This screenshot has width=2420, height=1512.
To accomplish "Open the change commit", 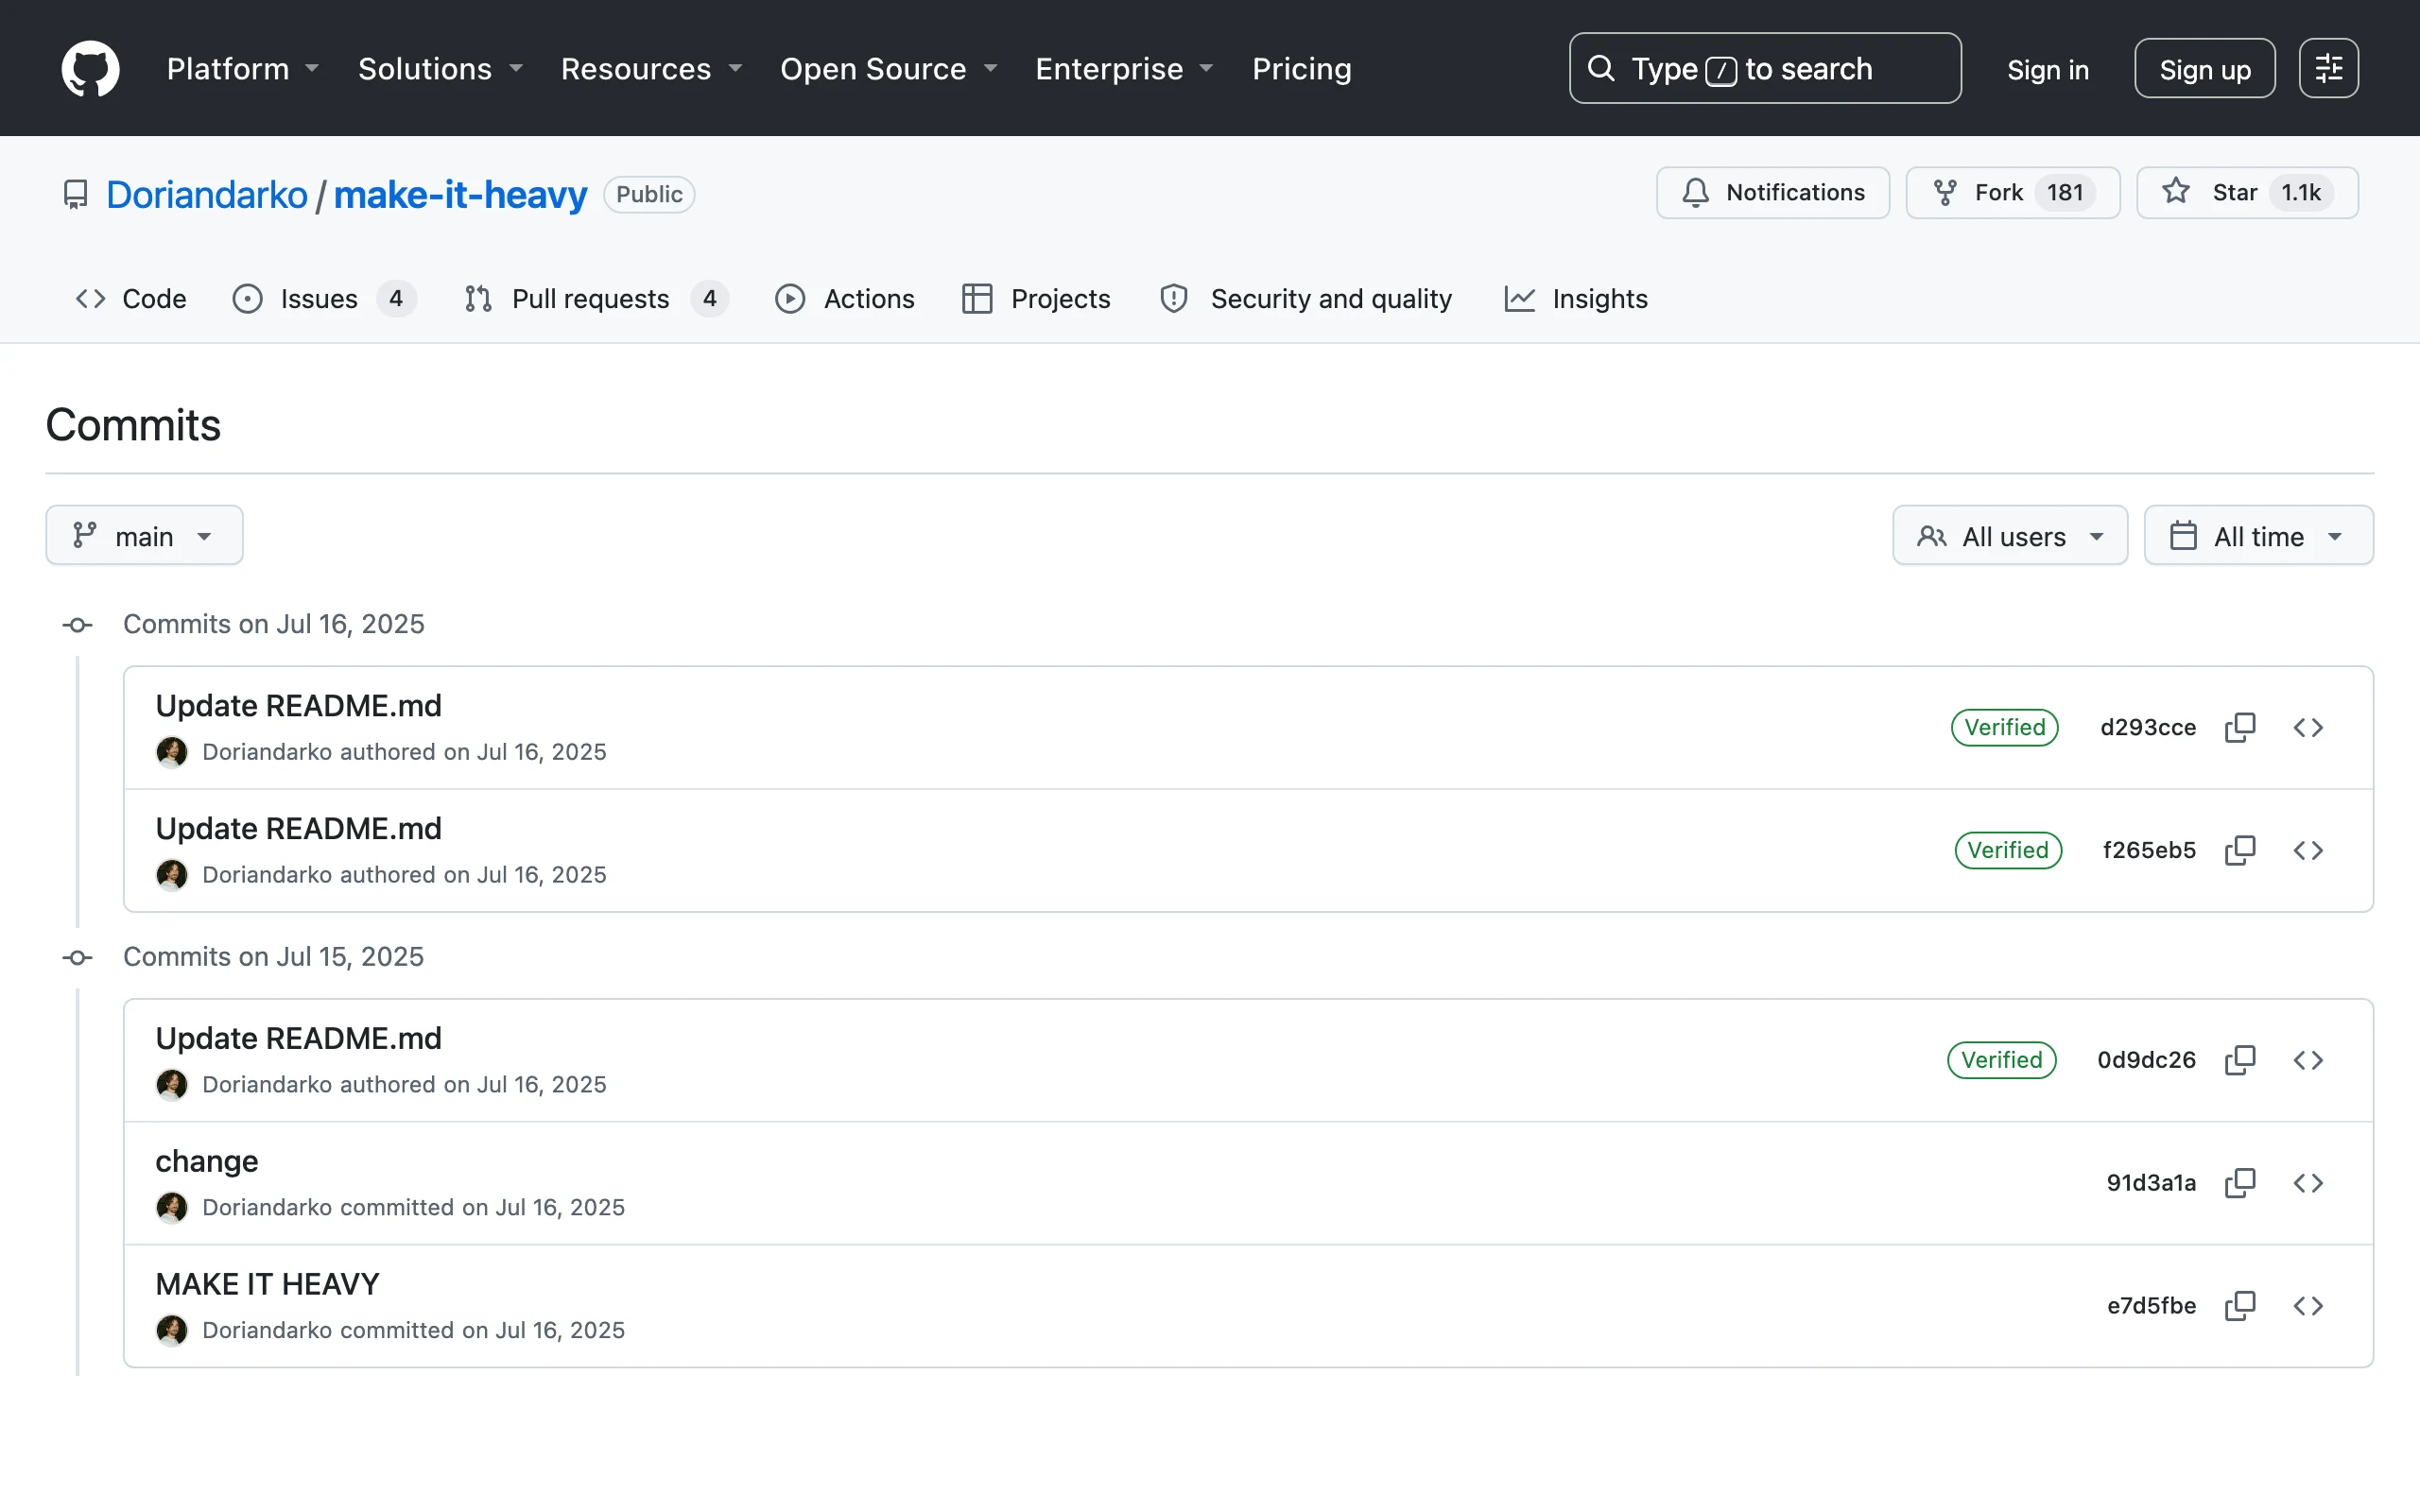I will point(207,1161).
